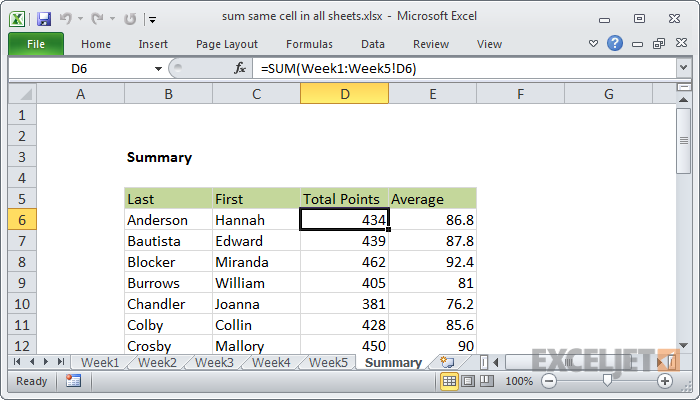Save the workbook with the floppy icon
Screen dimensions: 700x400
pyautogui.click(x=44, y=19)
